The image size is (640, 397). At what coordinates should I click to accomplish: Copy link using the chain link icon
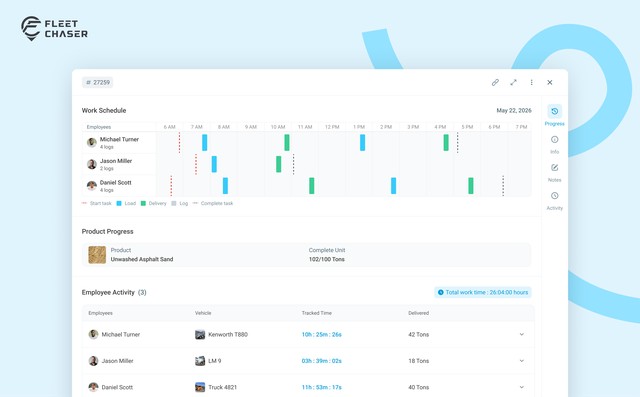pos(495,82)
